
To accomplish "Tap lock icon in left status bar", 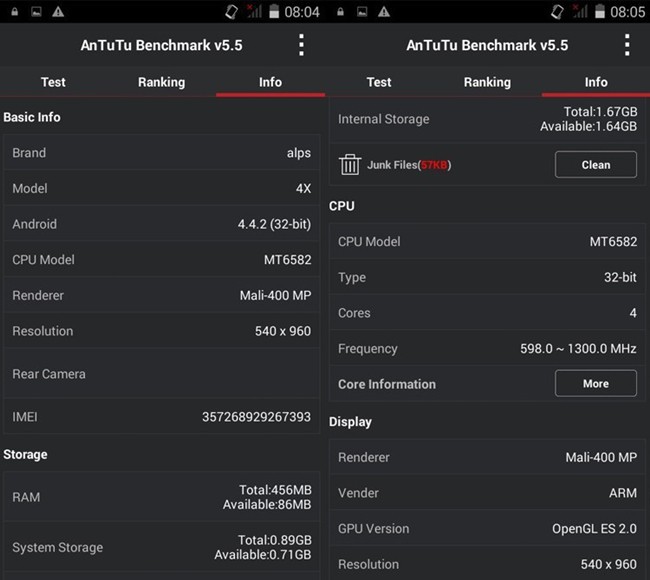I will [x=10, y=12].
